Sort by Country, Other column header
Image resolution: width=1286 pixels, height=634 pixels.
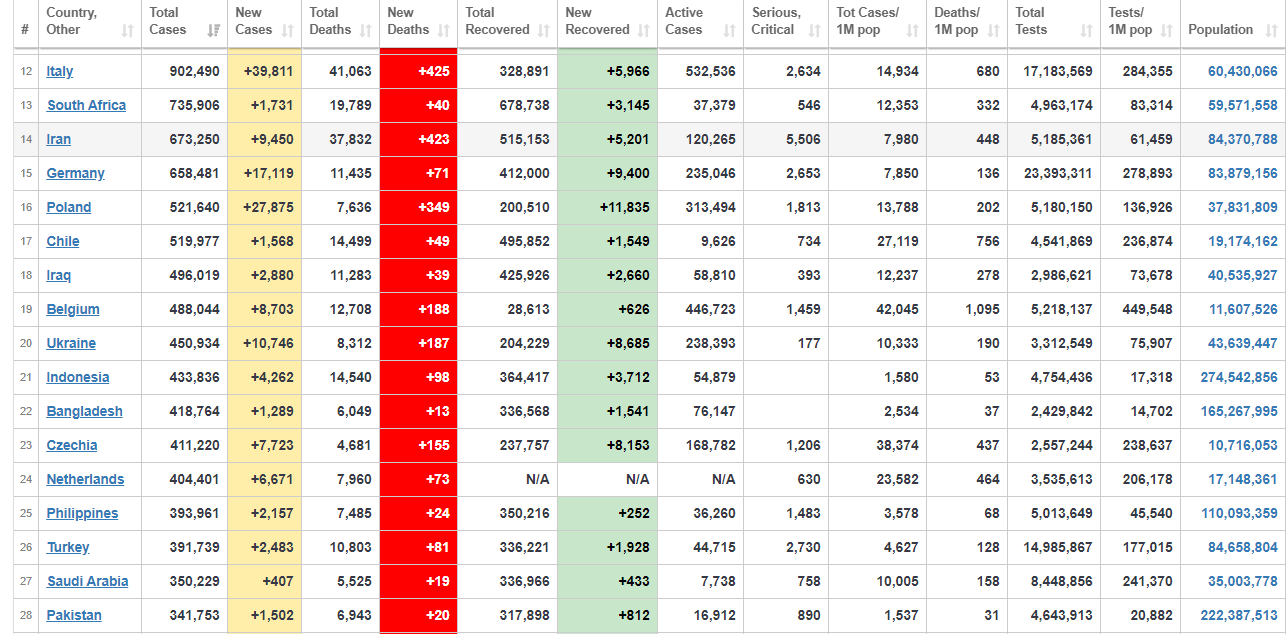pos(90,22)
